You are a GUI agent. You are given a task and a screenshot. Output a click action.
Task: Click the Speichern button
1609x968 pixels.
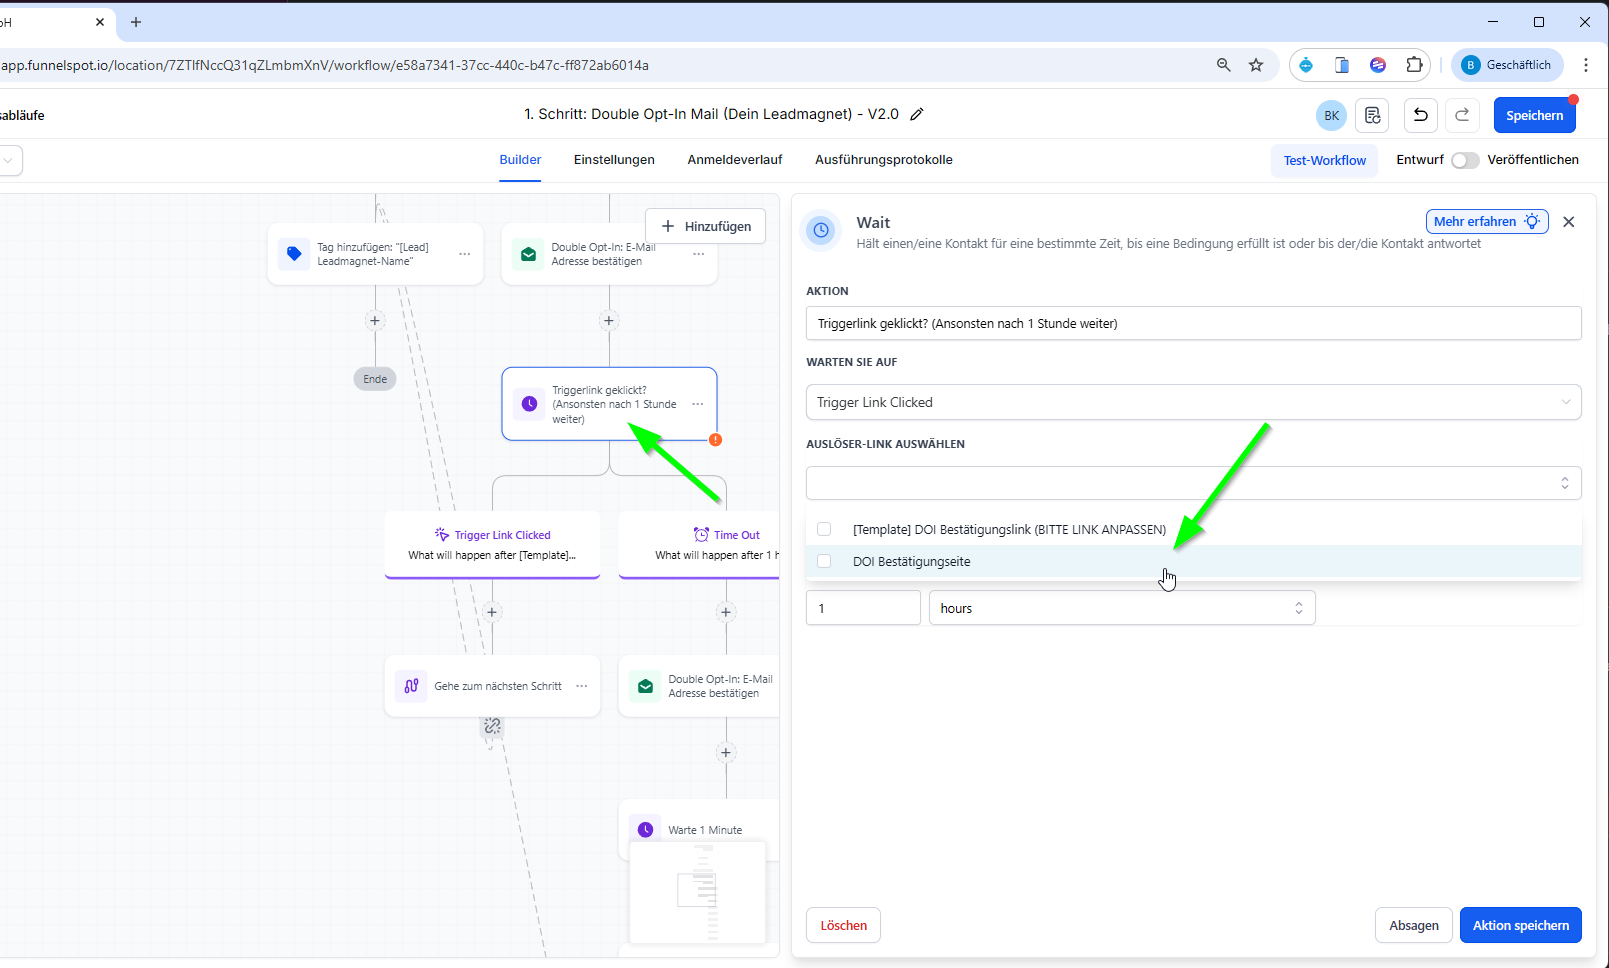(1534, 115)
